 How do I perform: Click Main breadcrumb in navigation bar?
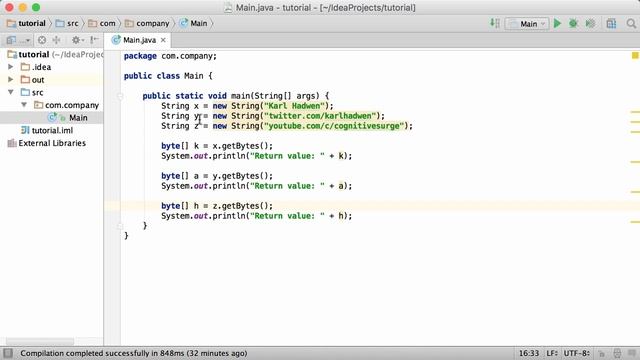(194, 23)
